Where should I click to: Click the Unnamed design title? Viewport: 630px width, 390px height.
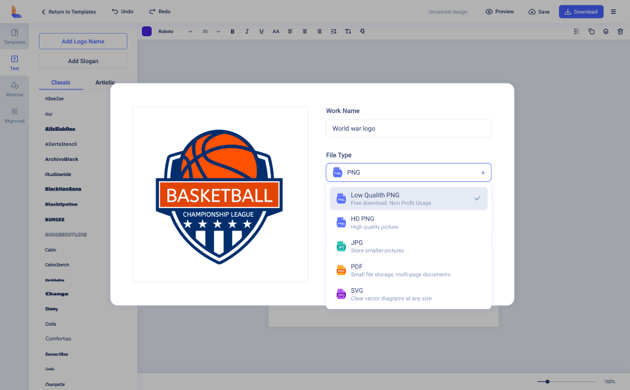(448, 12)
